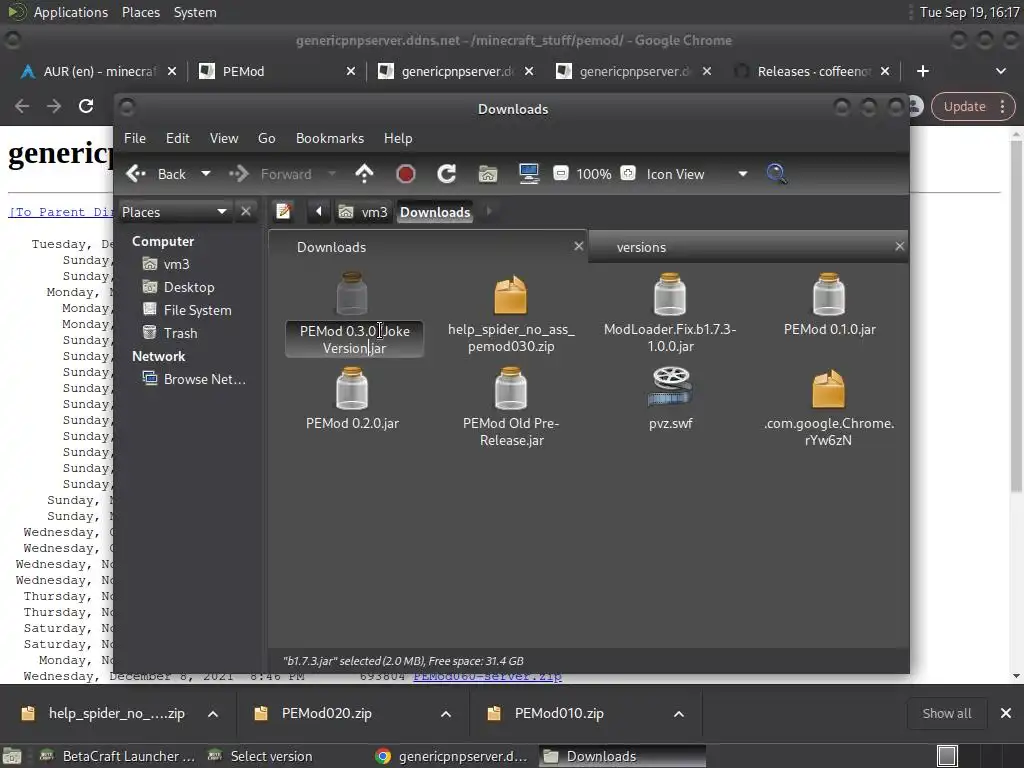Open the Bookmarks menu
This screenshot has width=1024, height=768.
click(x=330, y=138)
